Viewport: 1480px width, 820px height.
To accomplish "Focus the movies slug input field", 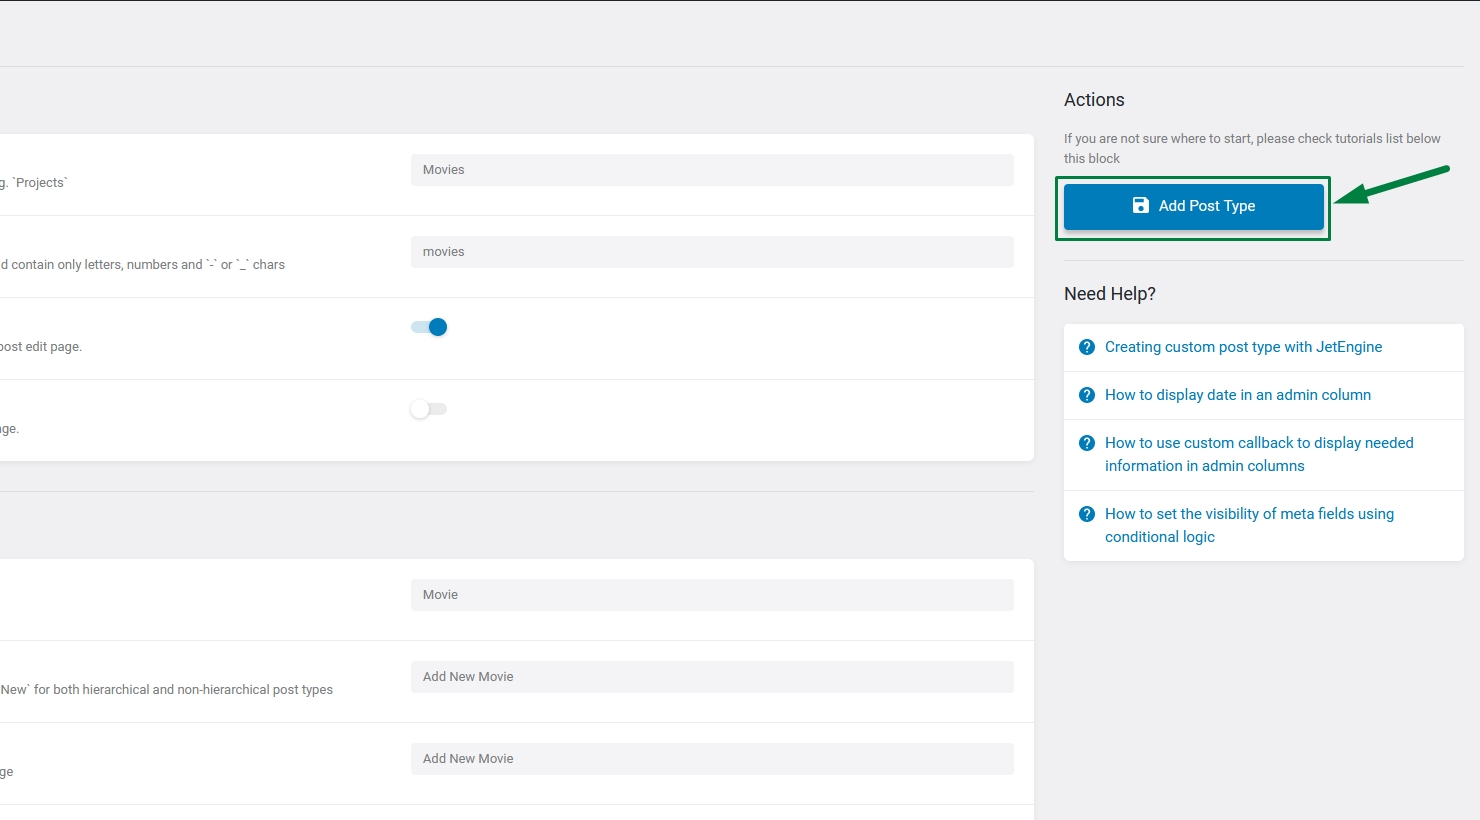I will [x=712, y=252].
